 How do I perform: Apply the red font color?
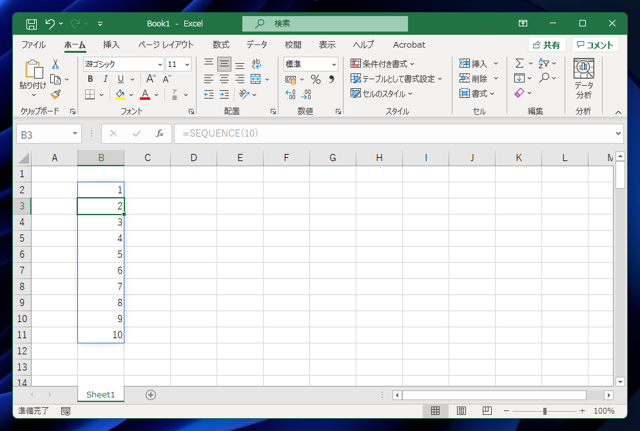tap(145, 95)
